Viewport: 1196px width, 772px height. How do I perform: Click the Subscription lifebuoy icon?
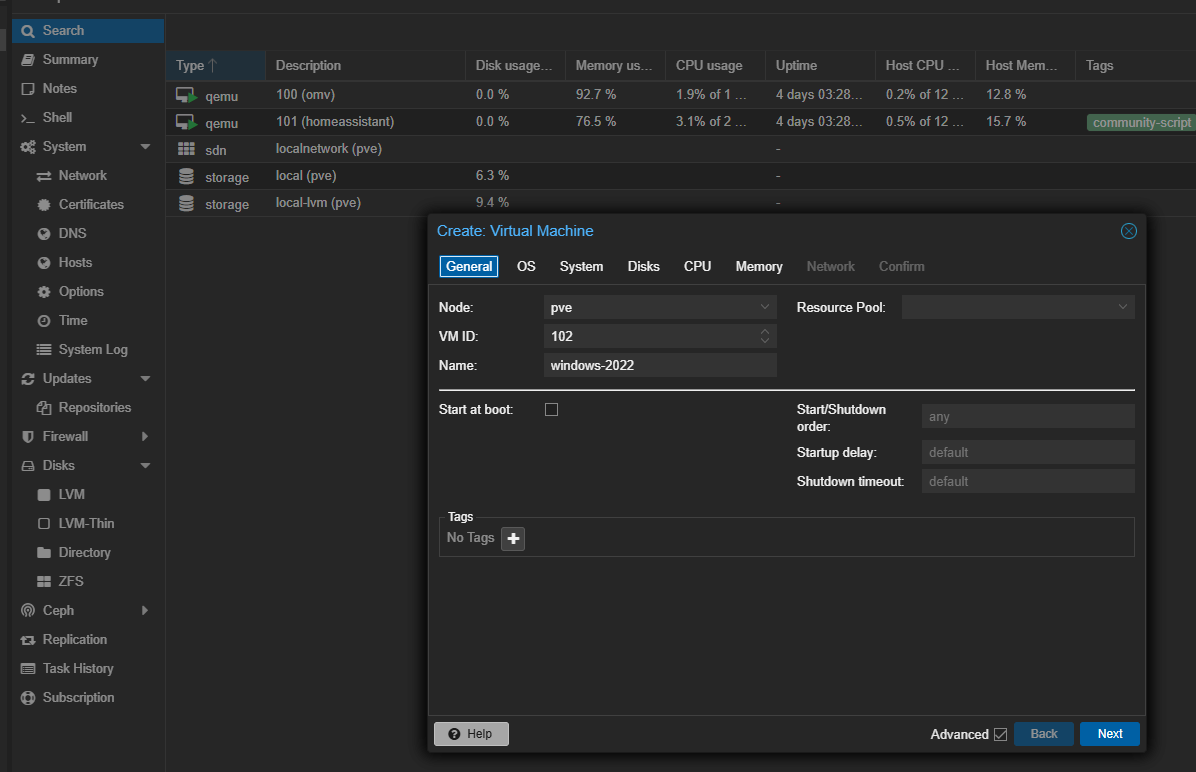tap(28, 698)
